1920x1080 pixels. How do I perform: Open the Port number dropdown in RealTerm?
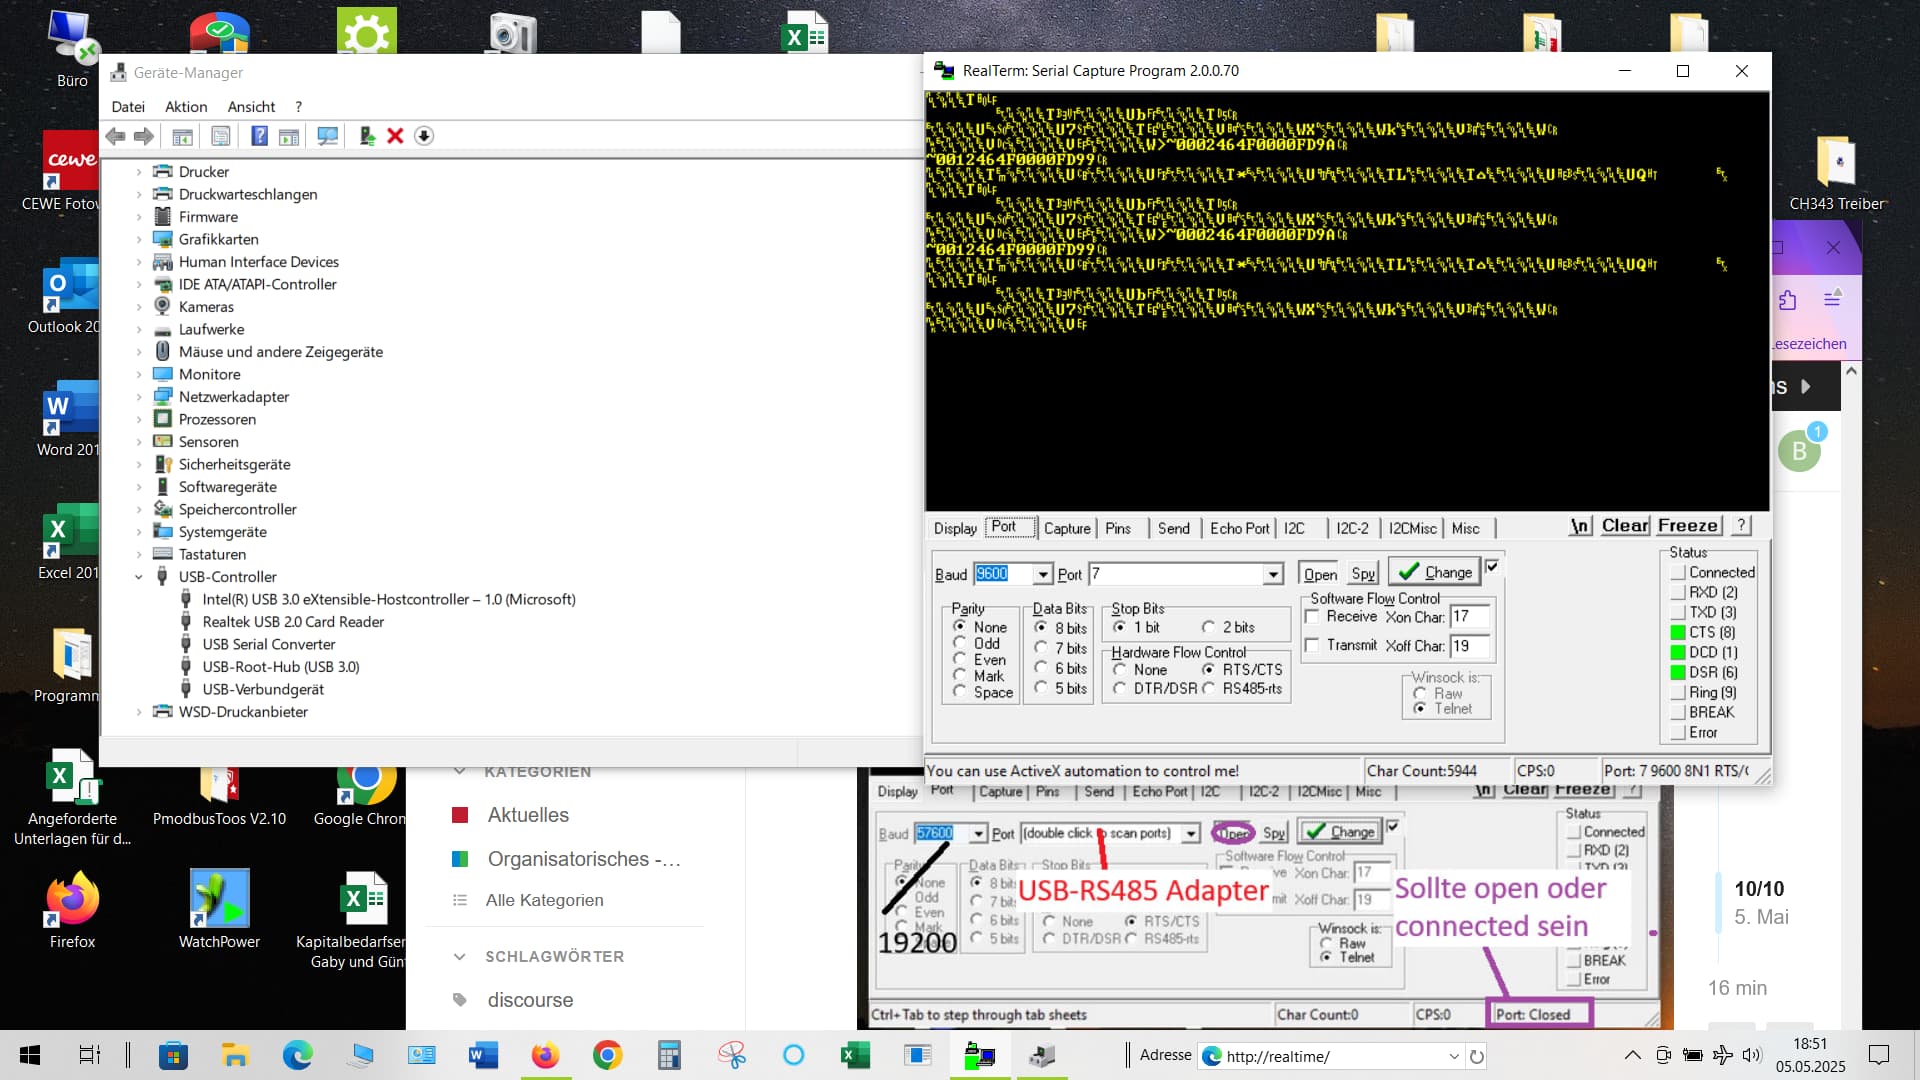click(x=1273, y=574)
